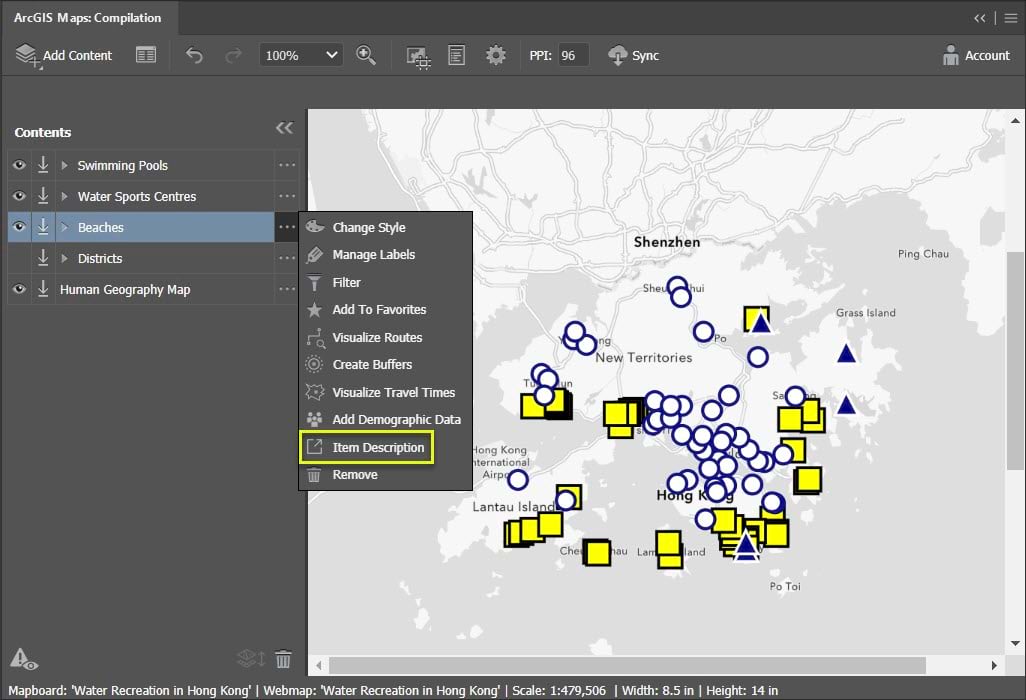Click the PPI value field
This screenshot has height=700, width=1026.
coord(572,55)
